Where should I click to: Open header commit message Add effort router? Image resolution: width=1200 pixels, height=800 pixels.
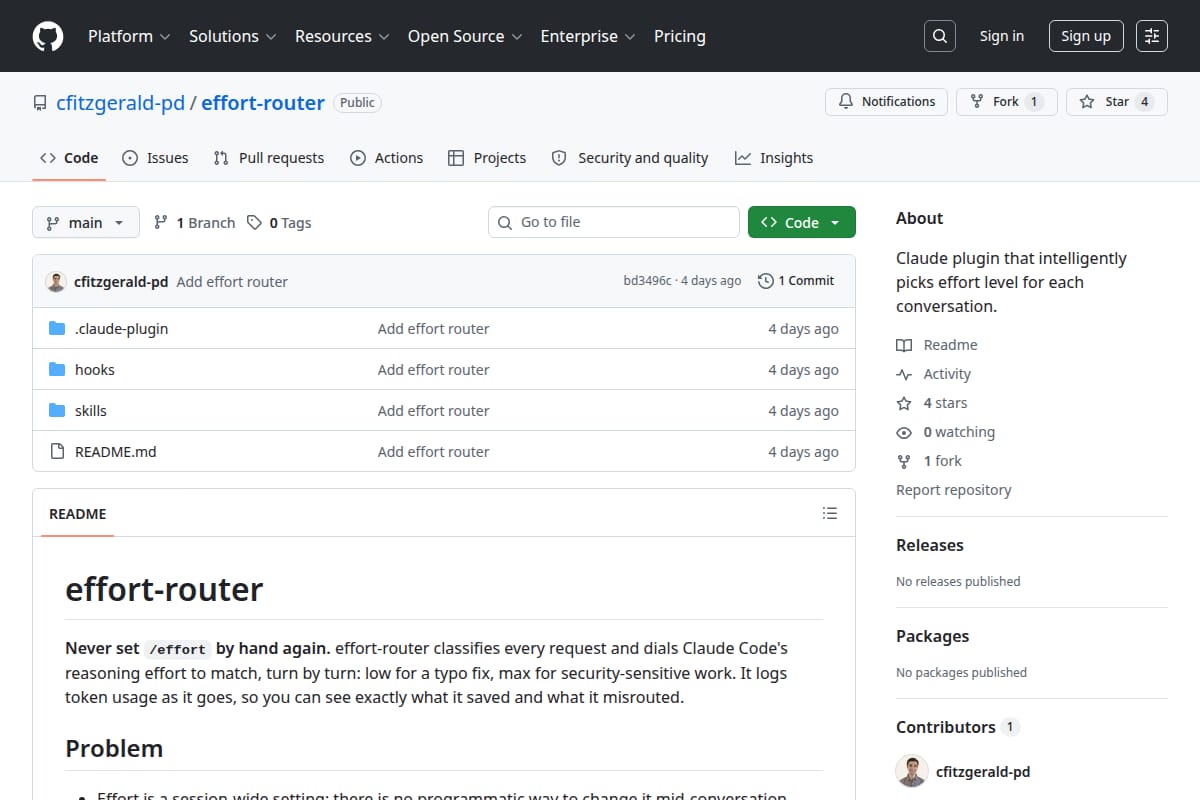click(232, 282)
